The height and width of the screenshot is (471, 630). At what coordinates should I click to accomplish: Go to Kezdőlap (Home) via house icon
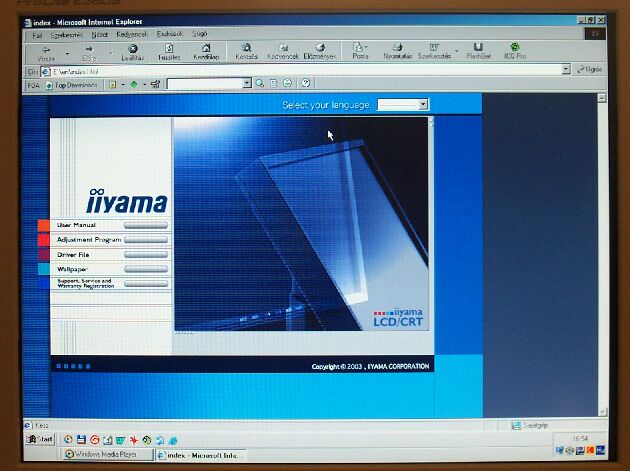click(x=206, y=48)
